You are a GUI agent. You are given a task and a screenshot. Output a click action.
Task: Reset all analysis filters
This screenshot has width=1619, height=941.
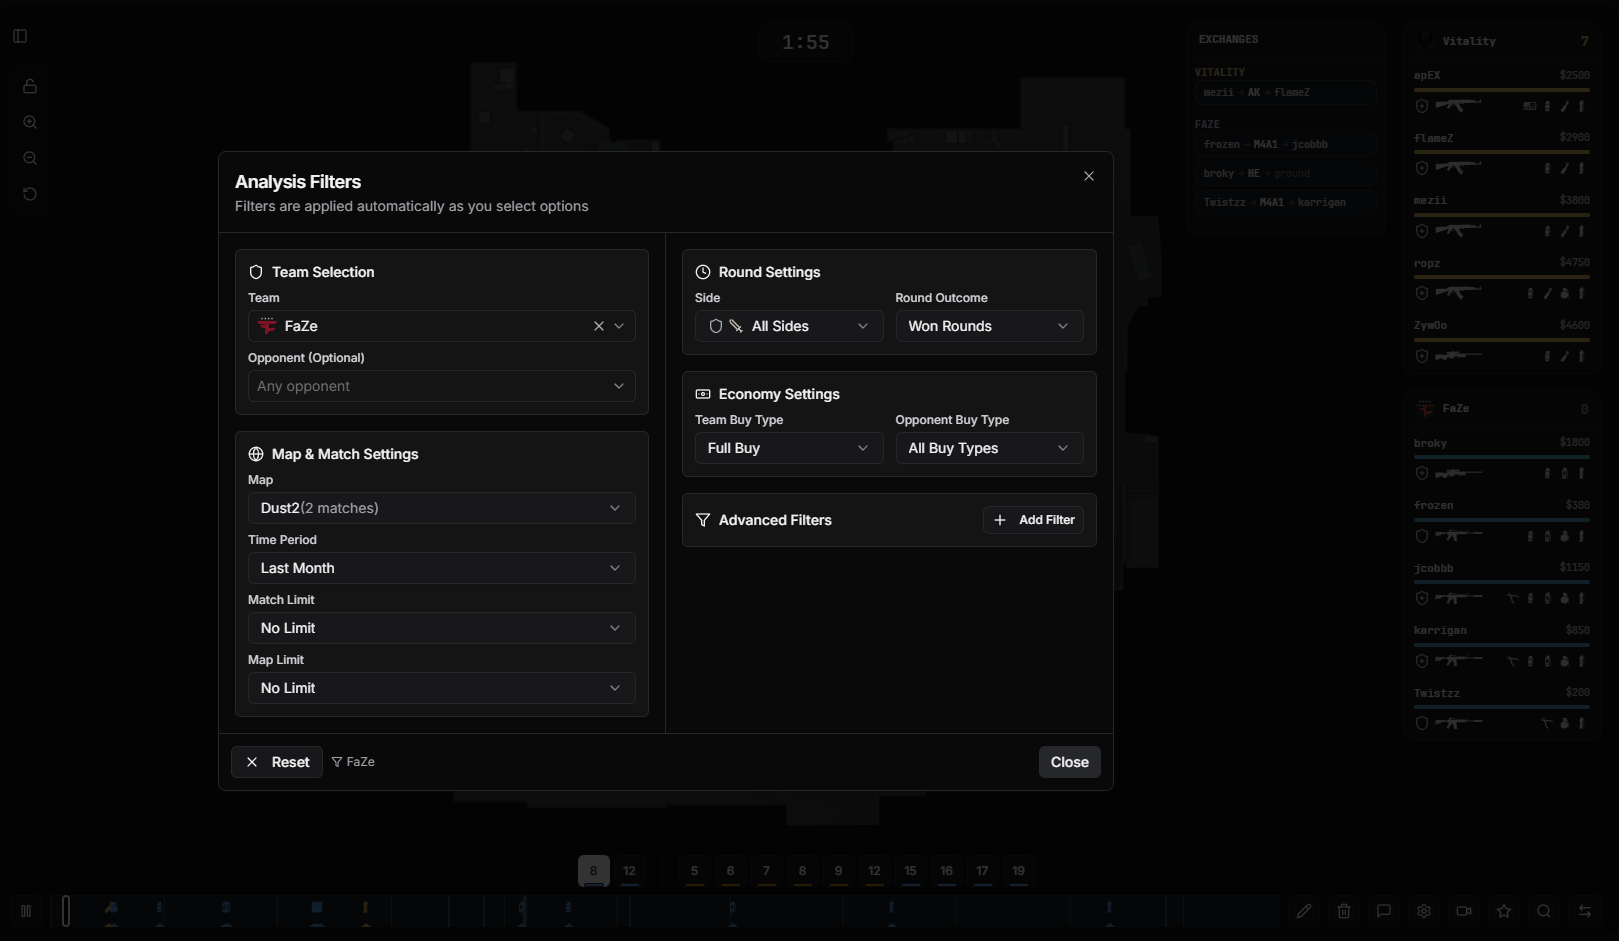[x=276, y=761]
